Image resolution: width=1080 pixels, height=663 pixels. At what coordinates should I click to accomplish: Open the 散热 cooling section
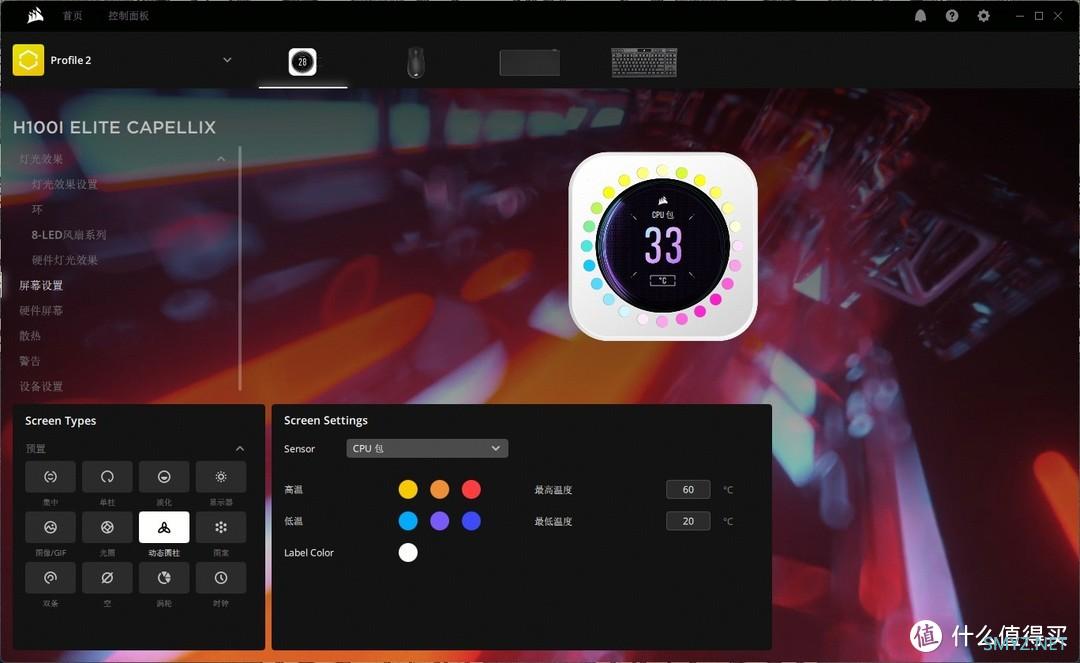click(x=30, y=336)
